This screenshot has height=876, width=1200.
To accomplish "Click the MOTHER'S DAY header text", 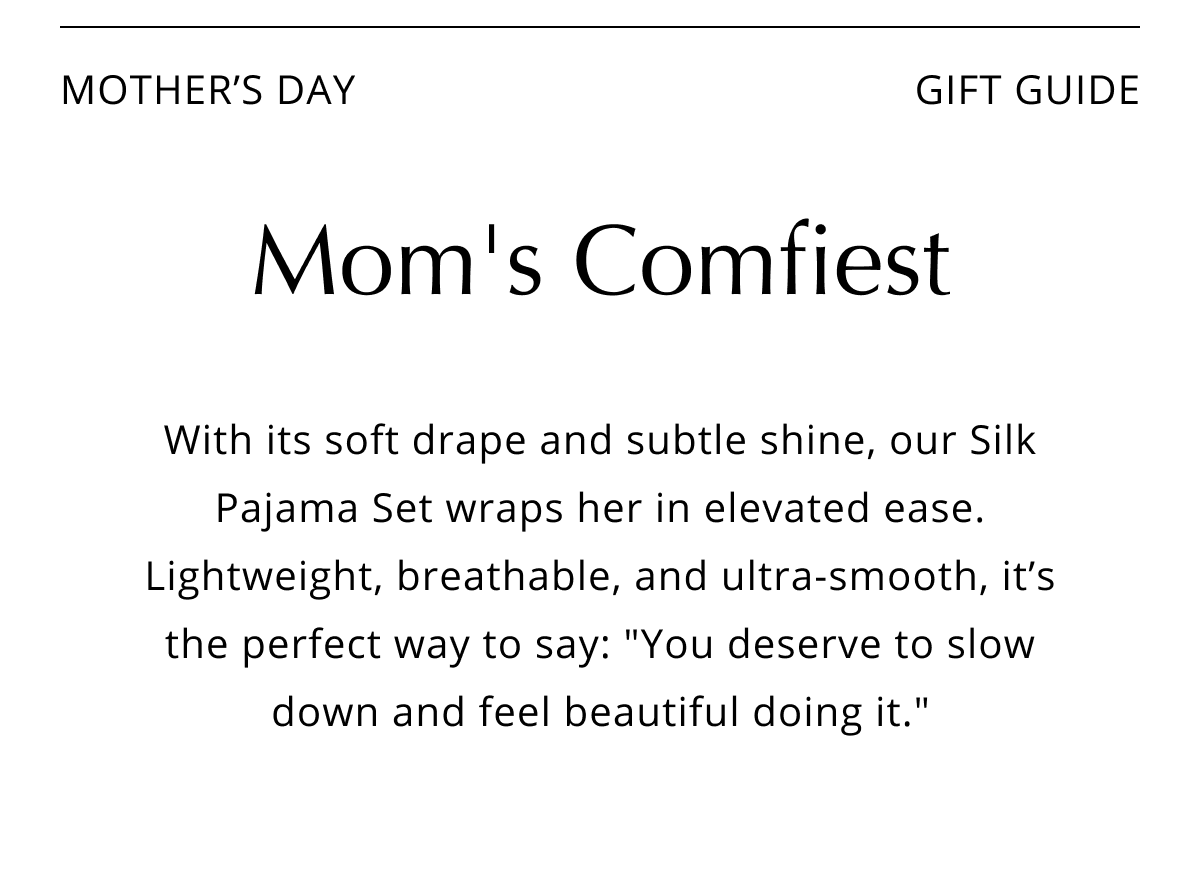I will [x=208, y=90].
